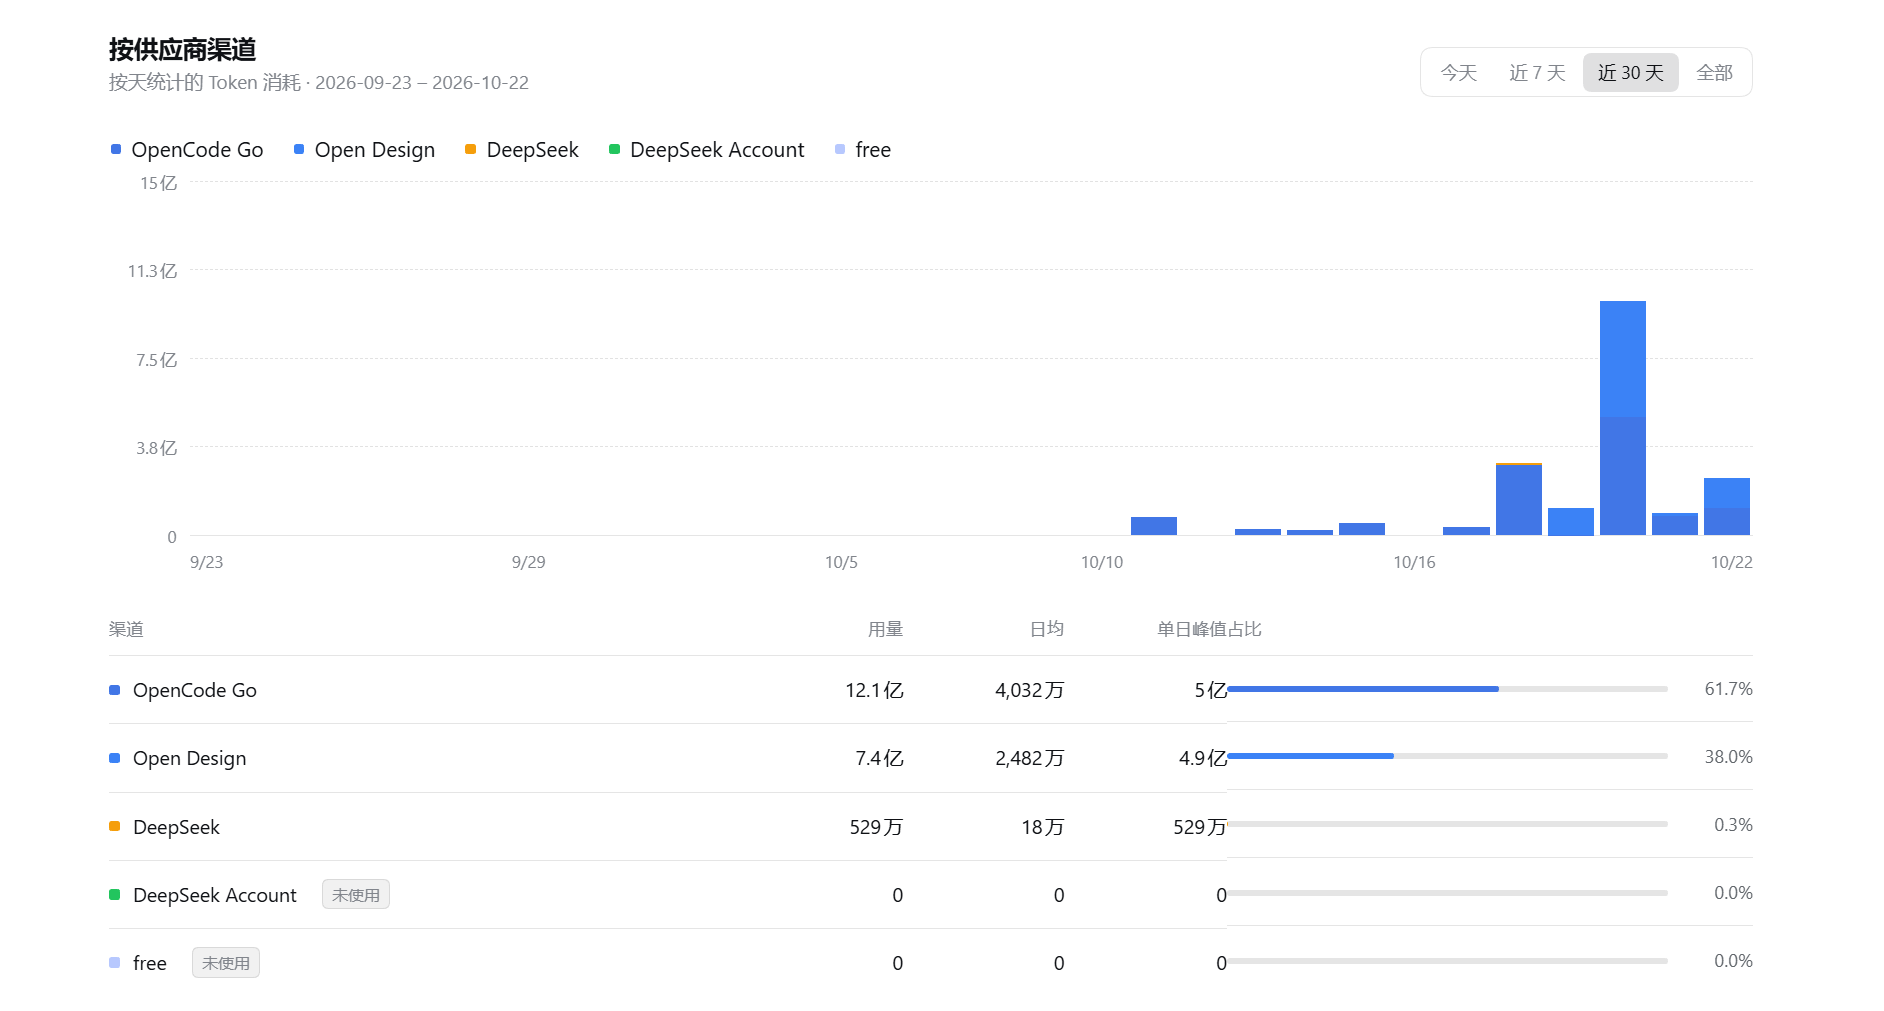Click the 4,032万 daily average value
Viewport: 1884px width, 1011px height.
tap(1029, 690)
